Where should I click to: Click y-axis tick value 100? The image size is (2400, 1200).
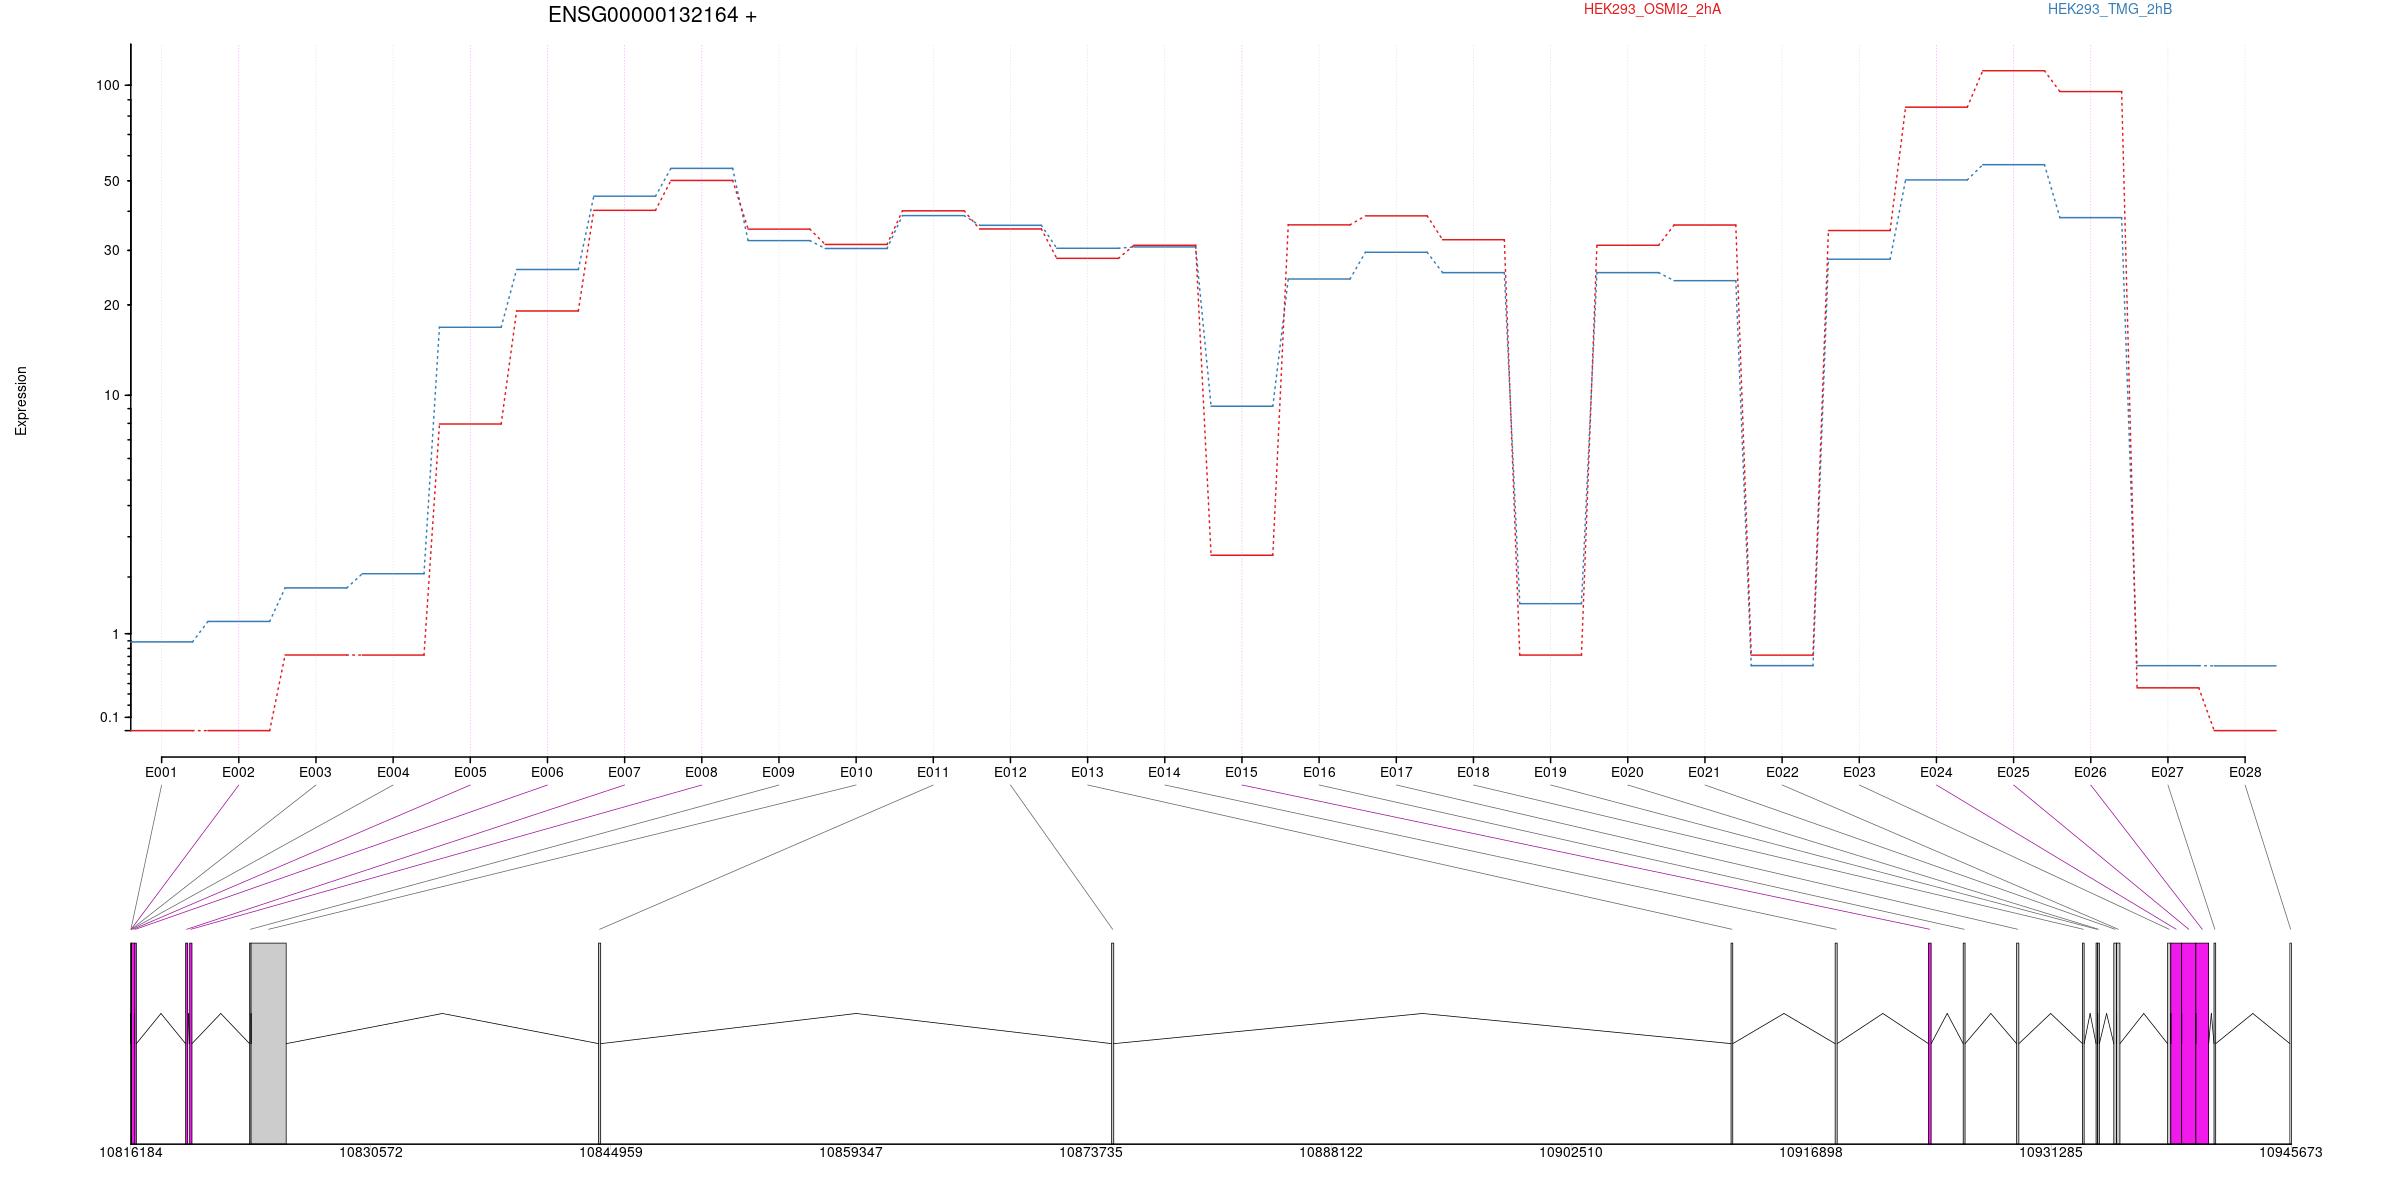(x=108, y=85)
